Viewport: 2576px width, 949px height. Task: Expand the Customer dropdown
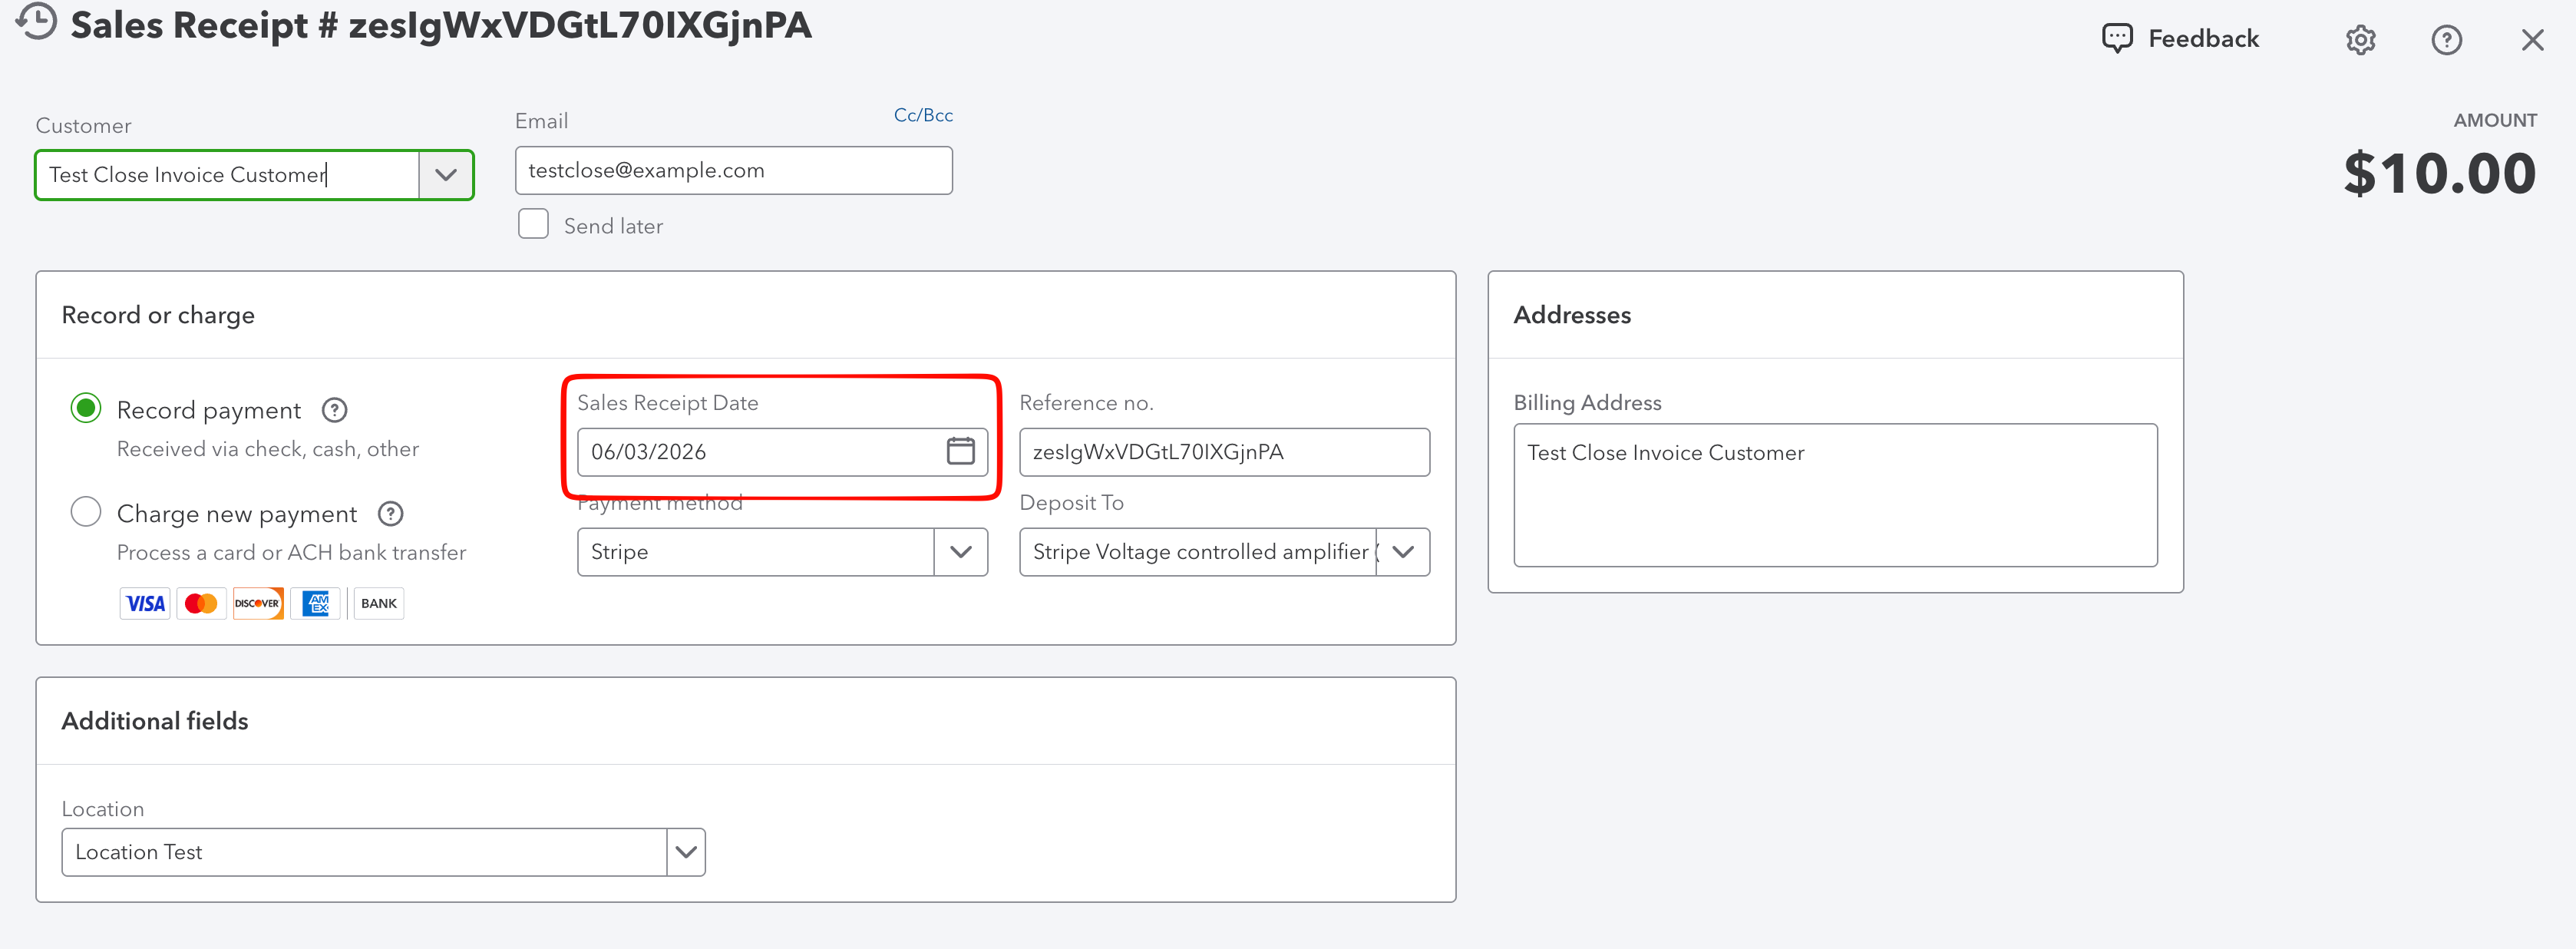[x=445, y=175]
